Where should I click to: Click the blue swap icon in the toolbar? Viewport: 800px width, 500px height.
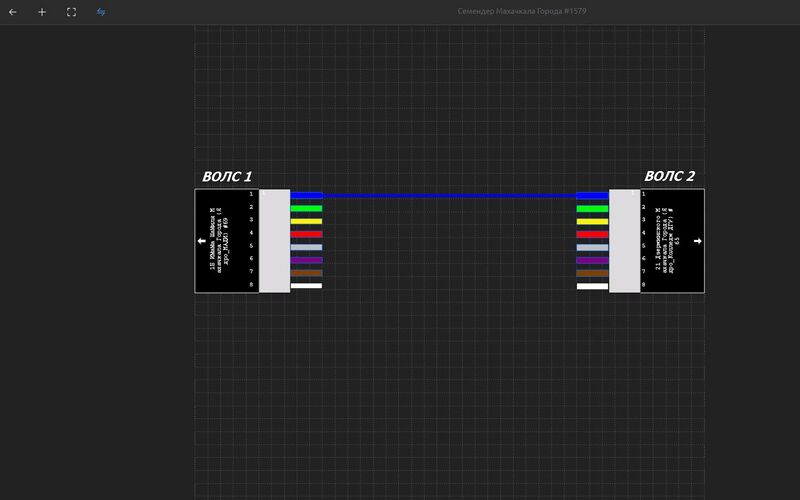101,12
